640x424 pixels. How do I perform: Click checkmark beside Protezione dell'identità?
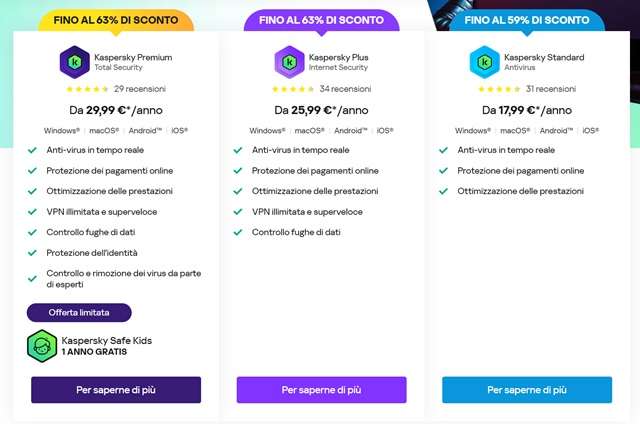[x=33, y=253]
